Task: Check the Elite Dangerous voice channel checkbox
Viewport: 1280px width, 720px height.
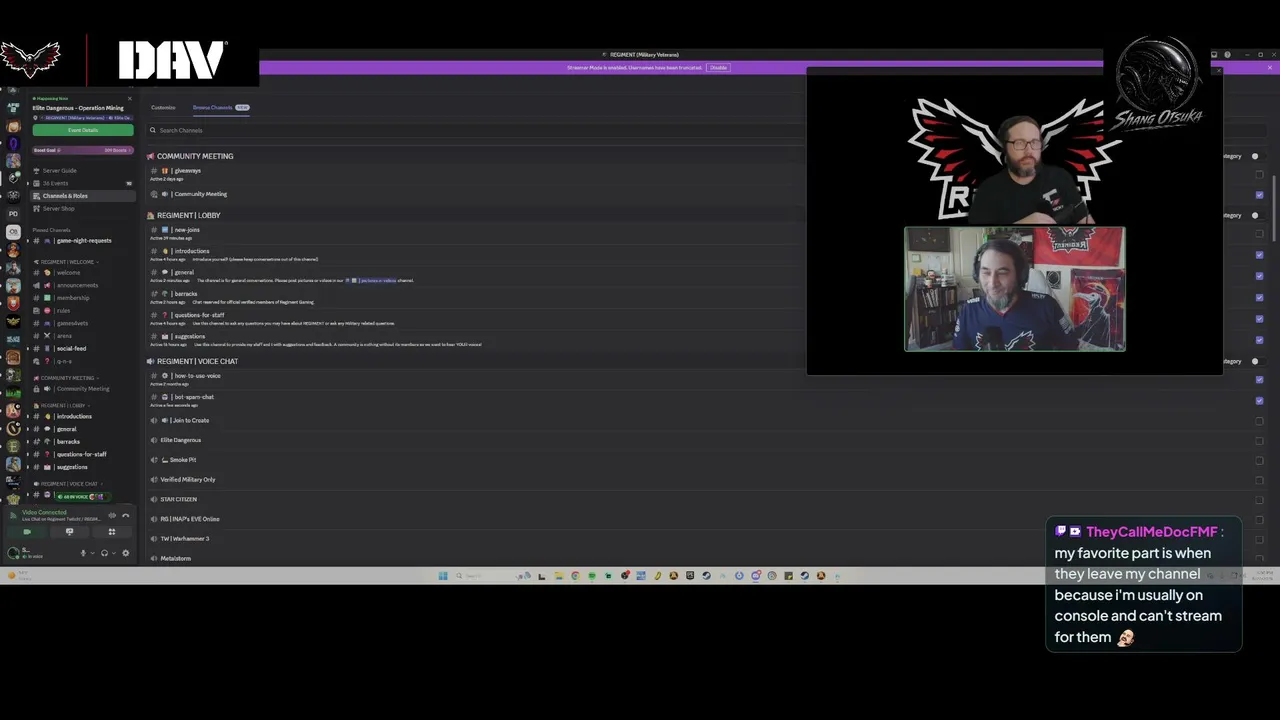Action: [x=1259, y=440]
